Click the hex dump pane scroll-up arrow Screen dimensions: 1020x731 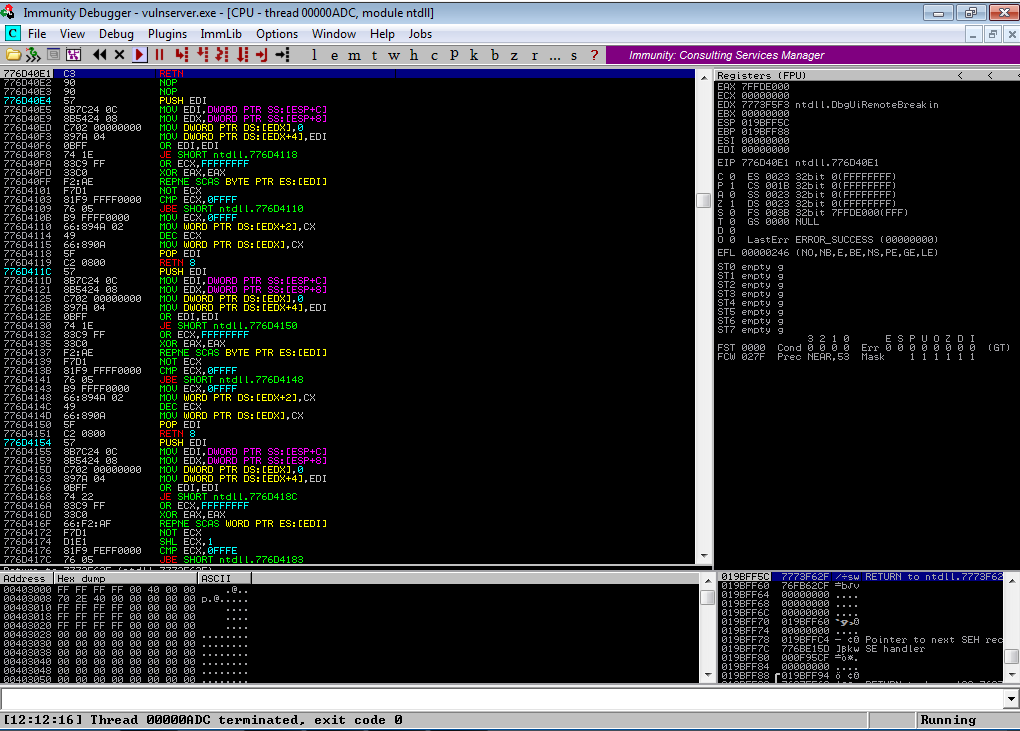(x=708, y=581)
